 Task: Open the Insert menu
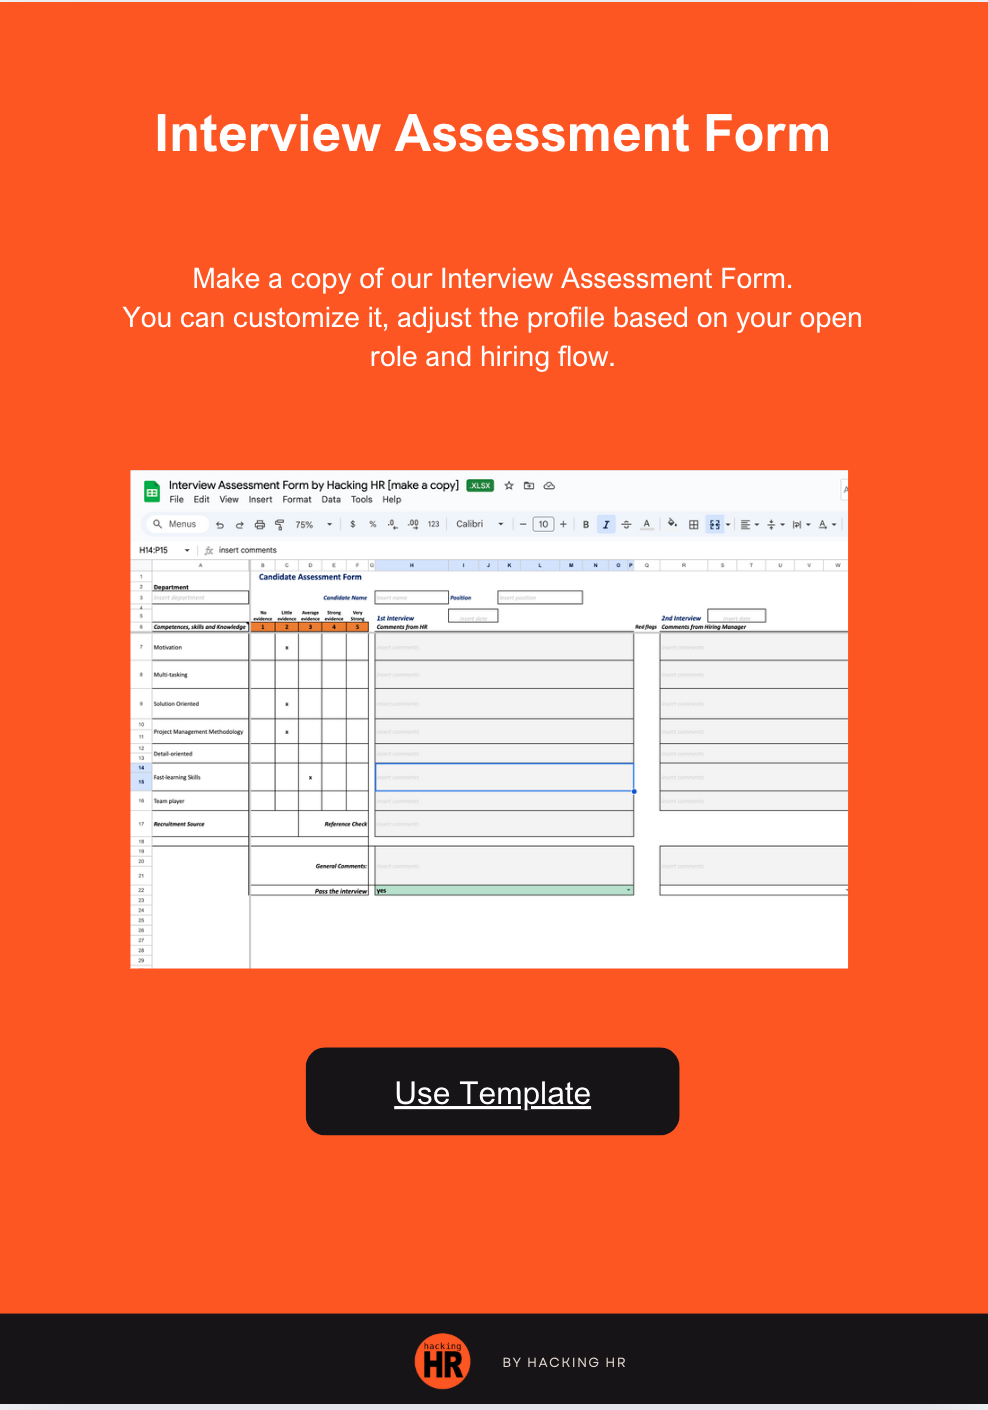coord(260,500)
